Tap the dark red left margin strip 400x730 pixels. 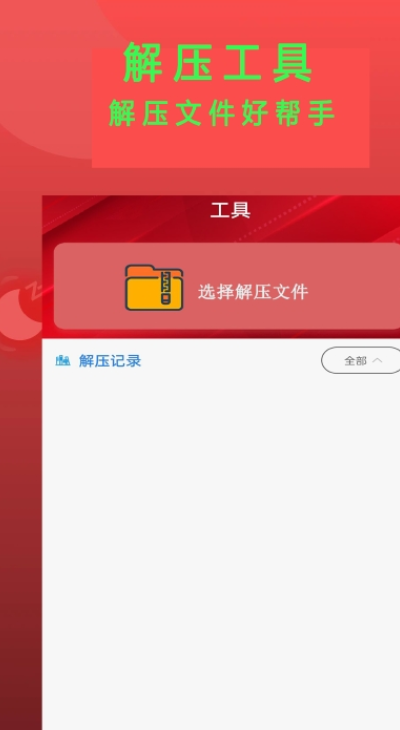click(x=21, y=559)
